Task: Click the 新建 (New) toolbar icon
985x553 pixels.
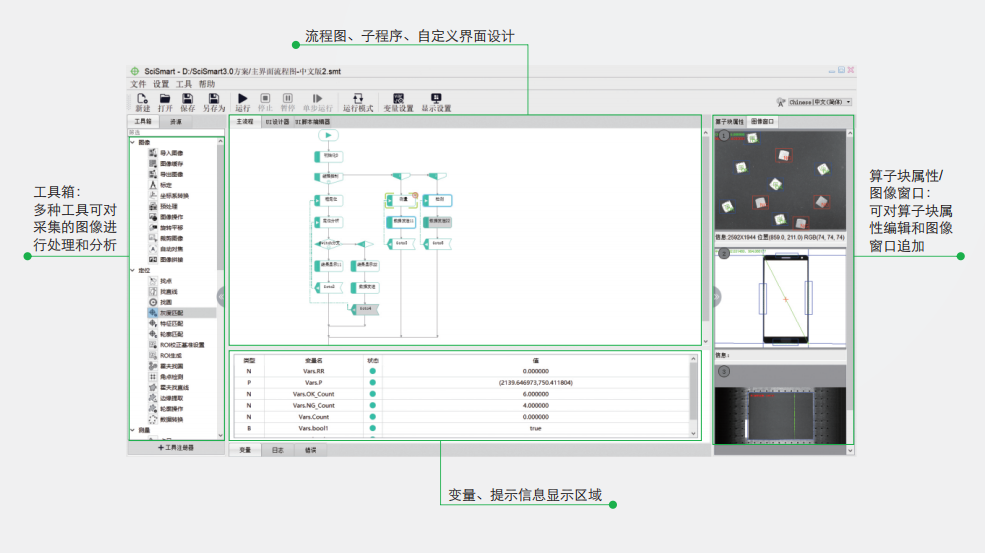Action: pyautogui.click(x=141, y=99)
